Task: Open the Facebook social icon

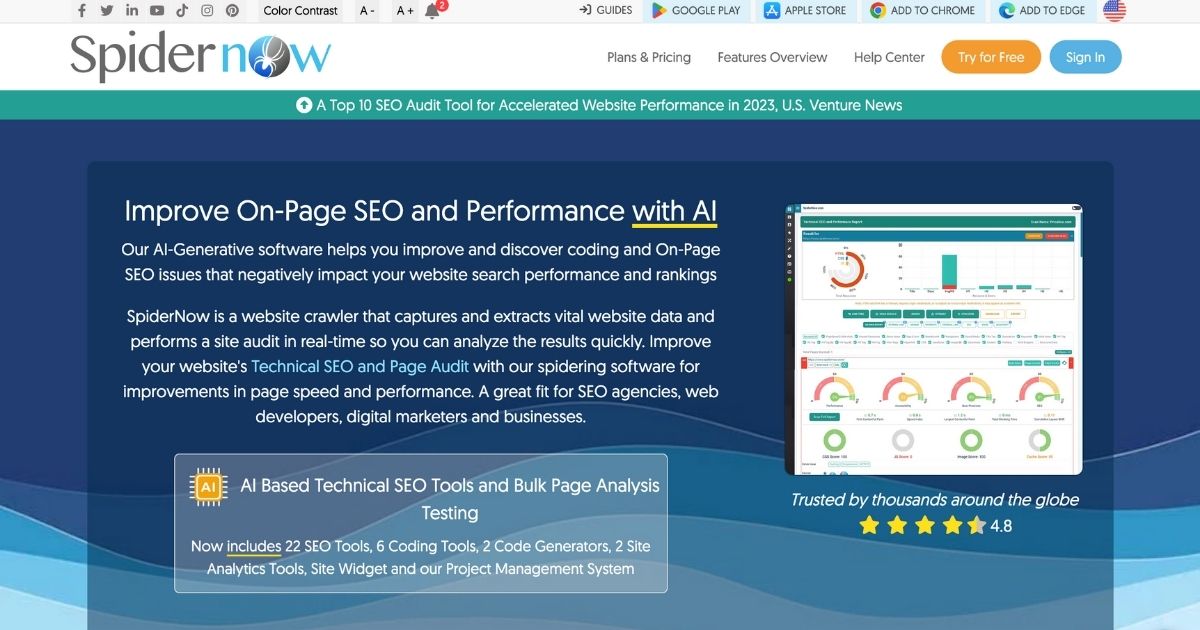Action: click(x=82, y=11)
